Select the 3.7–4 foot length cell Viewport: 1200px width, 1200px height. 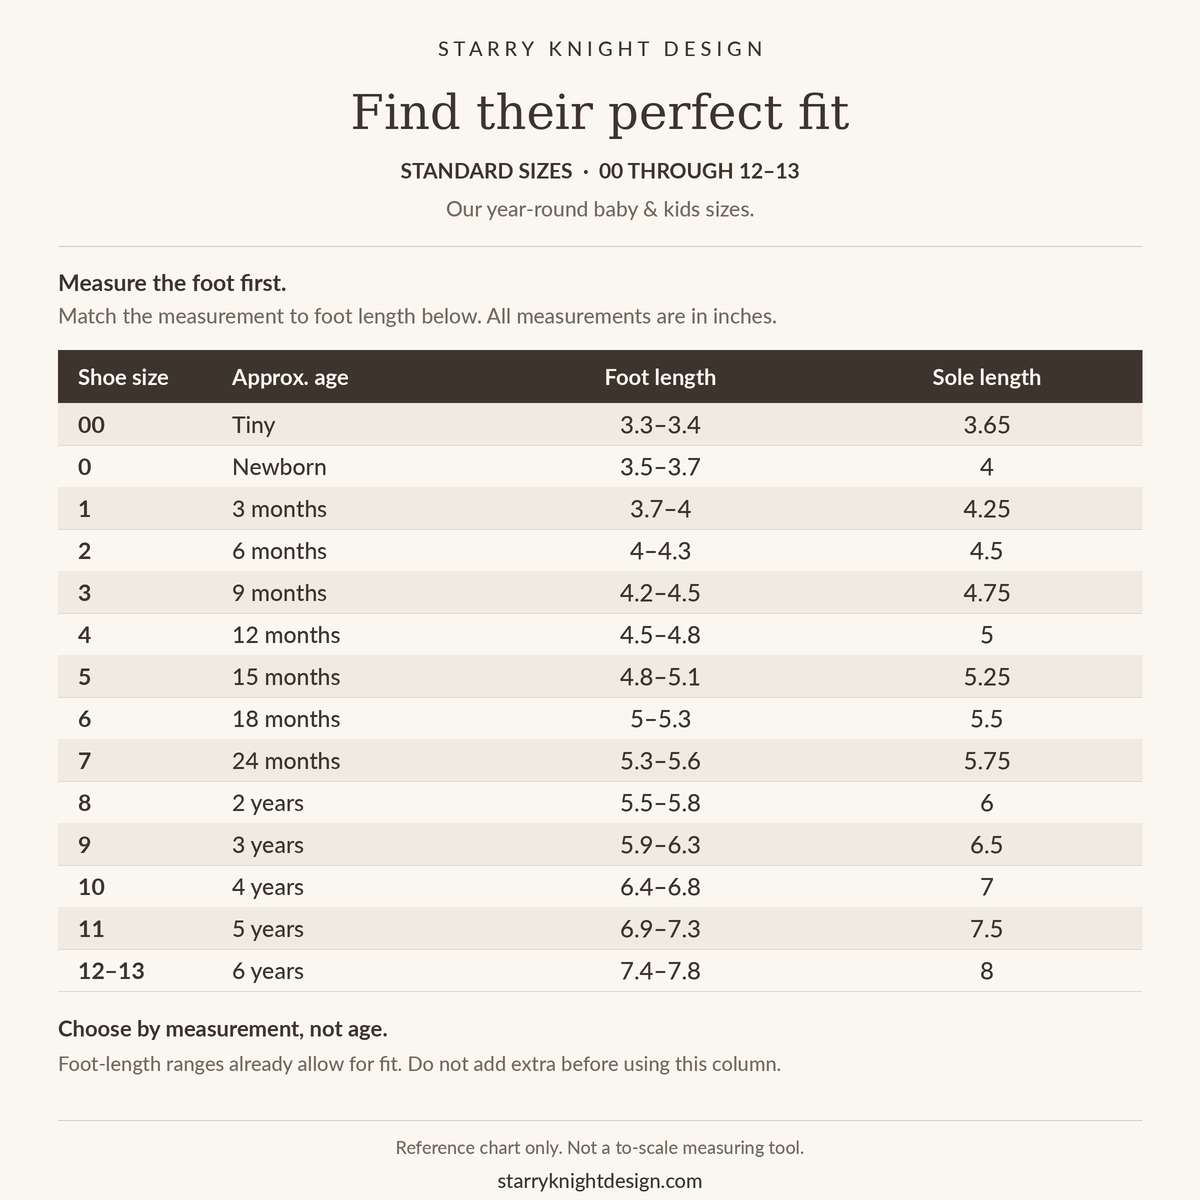[660, 509]
